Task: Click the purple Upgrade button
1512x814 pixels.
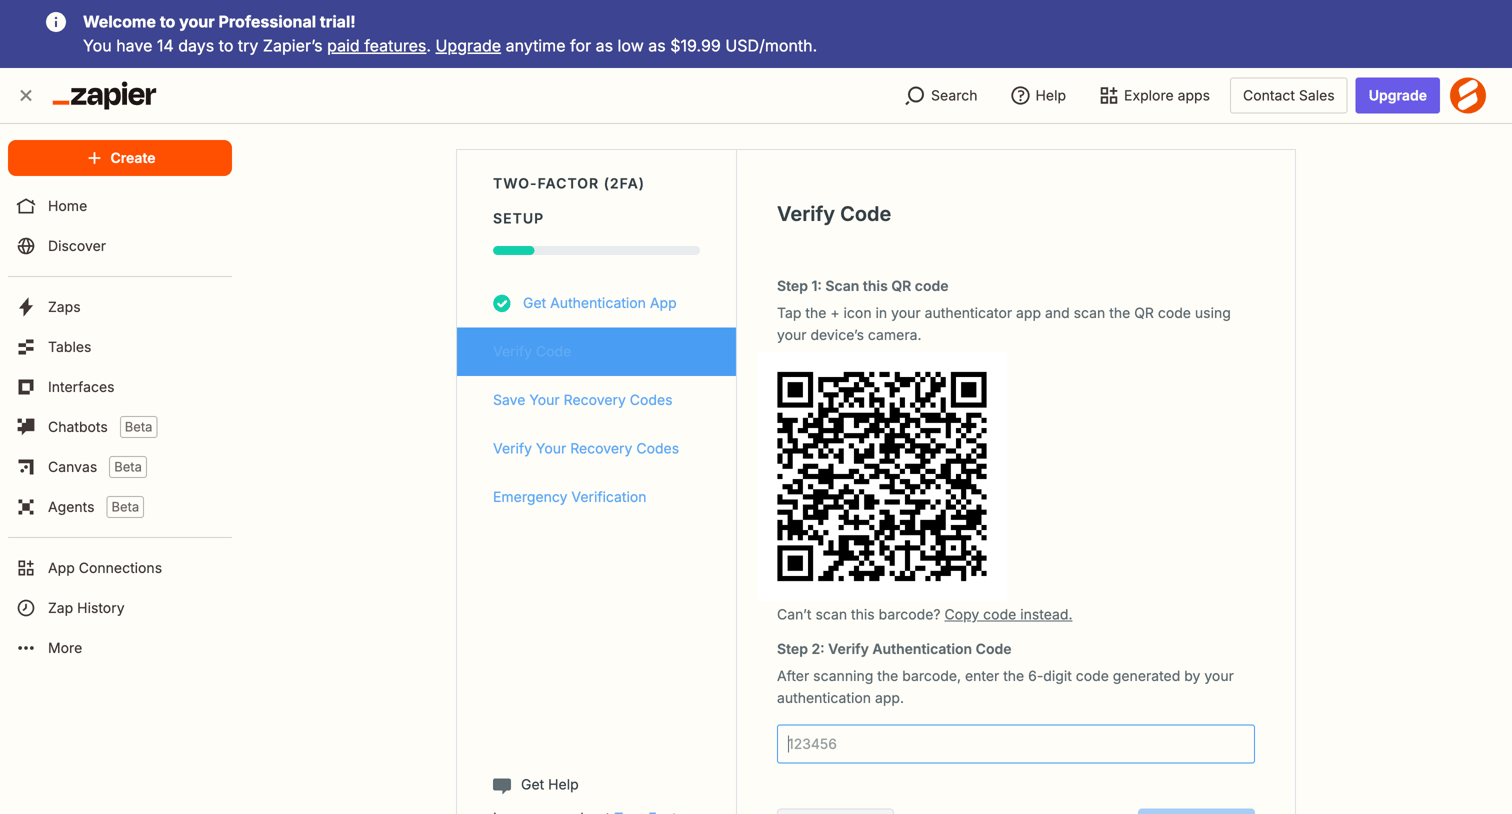Action: tap(1397, 96)
